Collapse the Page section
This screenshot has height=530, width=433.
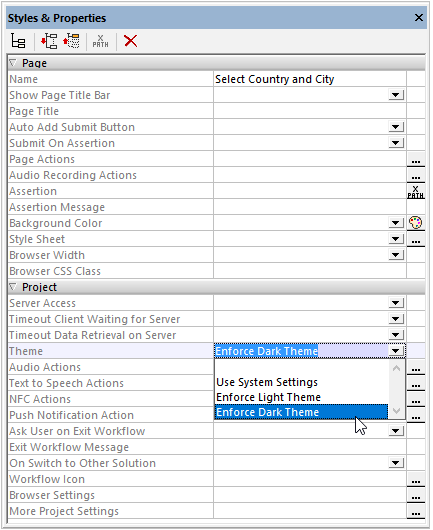pyautogui.click(x=13, y=63)
